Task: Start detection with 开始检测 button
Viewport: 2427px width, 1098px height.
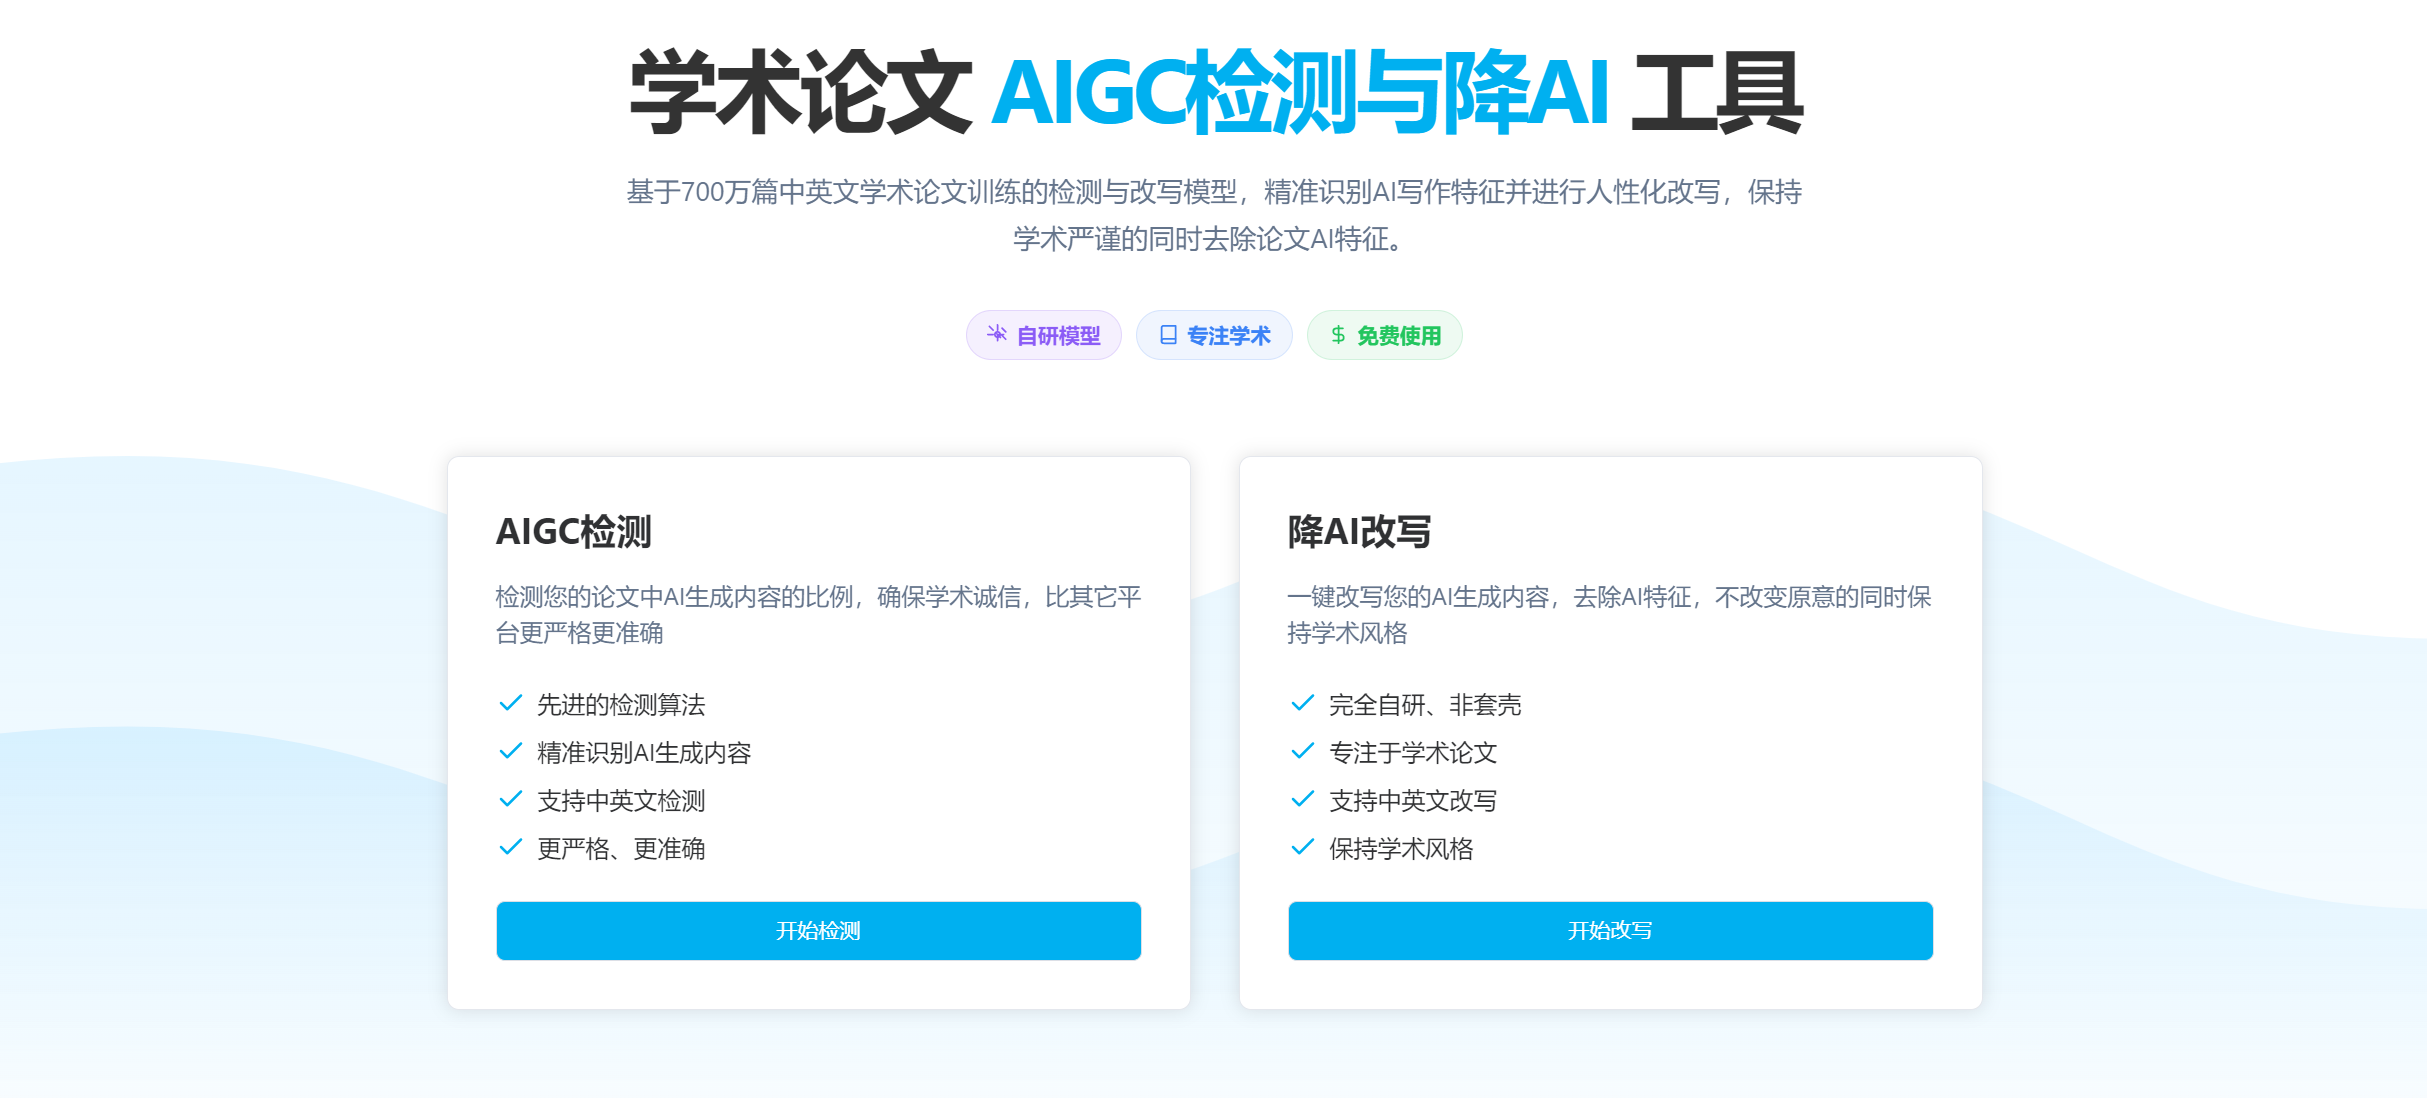Action: [819, 931]
